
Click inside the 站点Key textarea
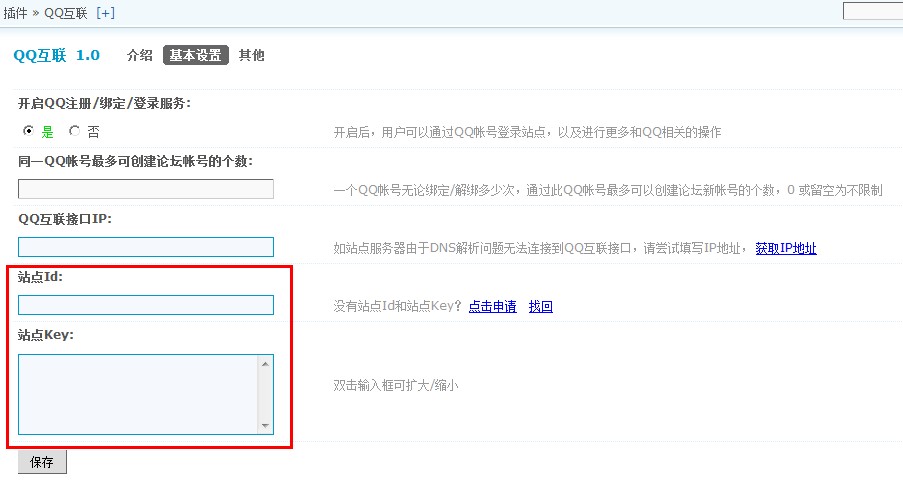tap(138, 395)
